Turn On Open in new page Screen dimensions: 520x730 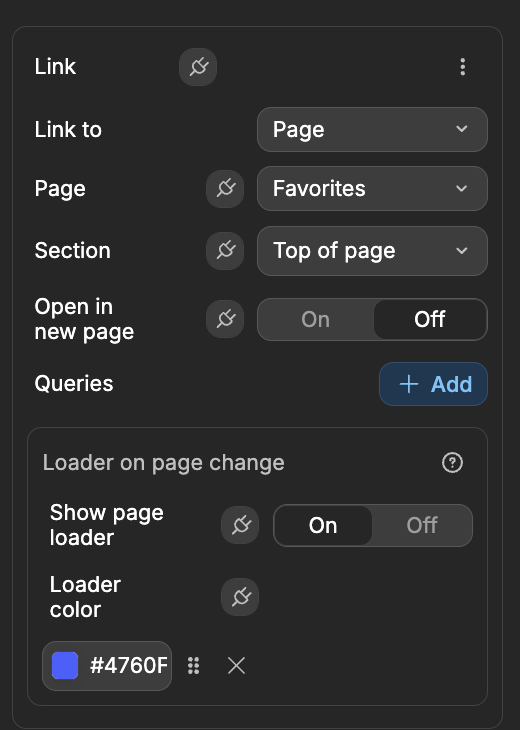316,319
